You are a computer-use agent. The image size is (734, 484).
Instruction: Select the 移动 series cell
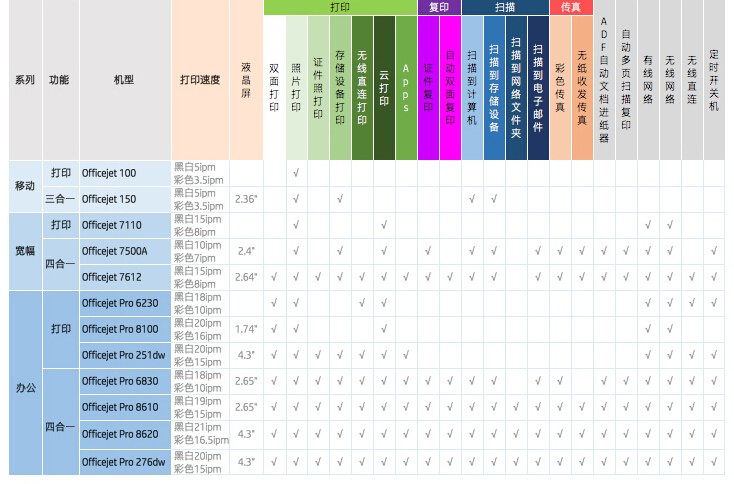click(x=25, y=186)
